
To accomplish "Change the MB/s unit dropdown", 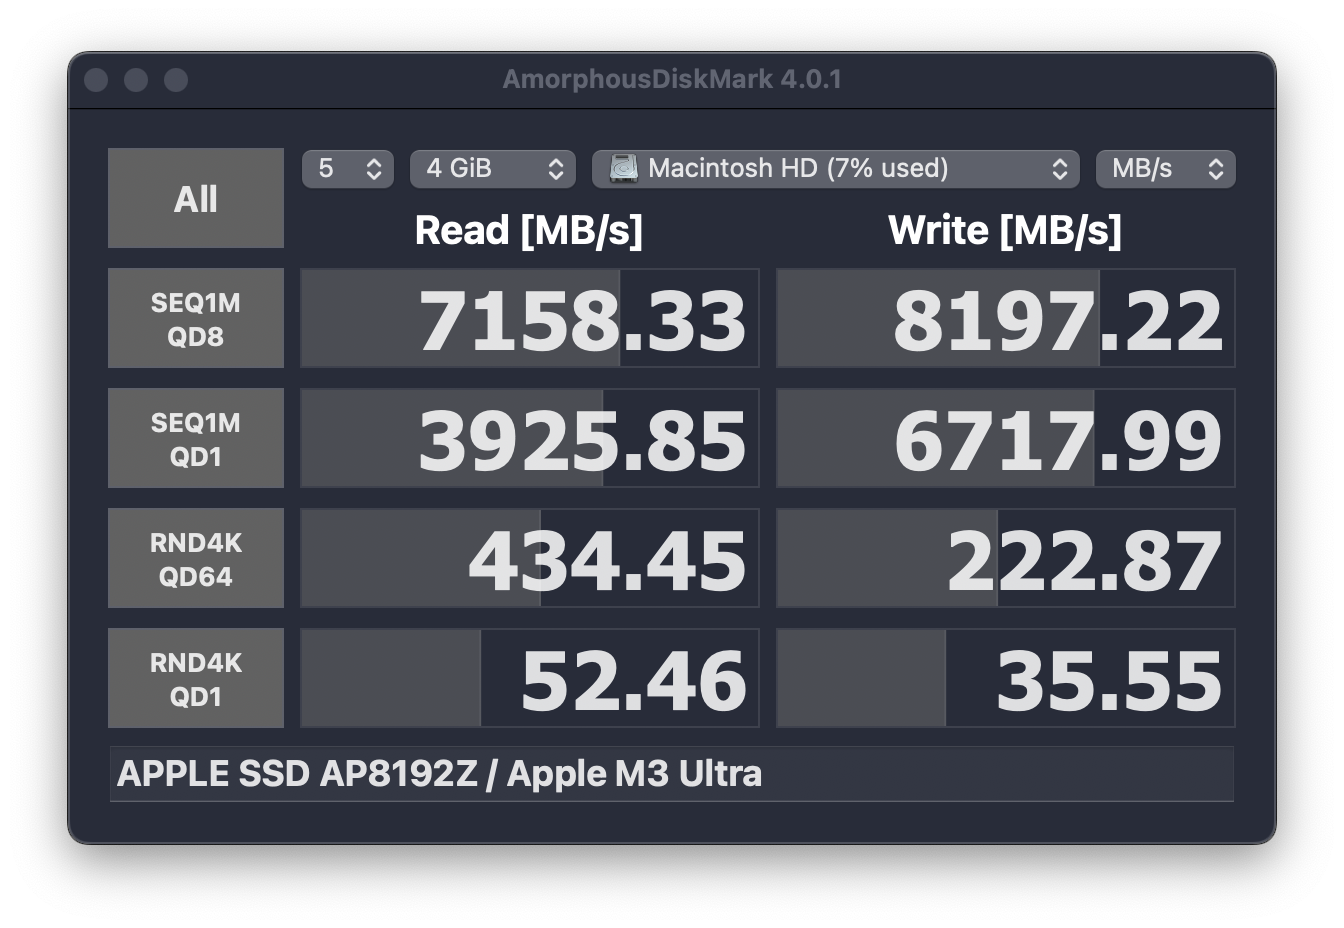I will pos(1165,169).
